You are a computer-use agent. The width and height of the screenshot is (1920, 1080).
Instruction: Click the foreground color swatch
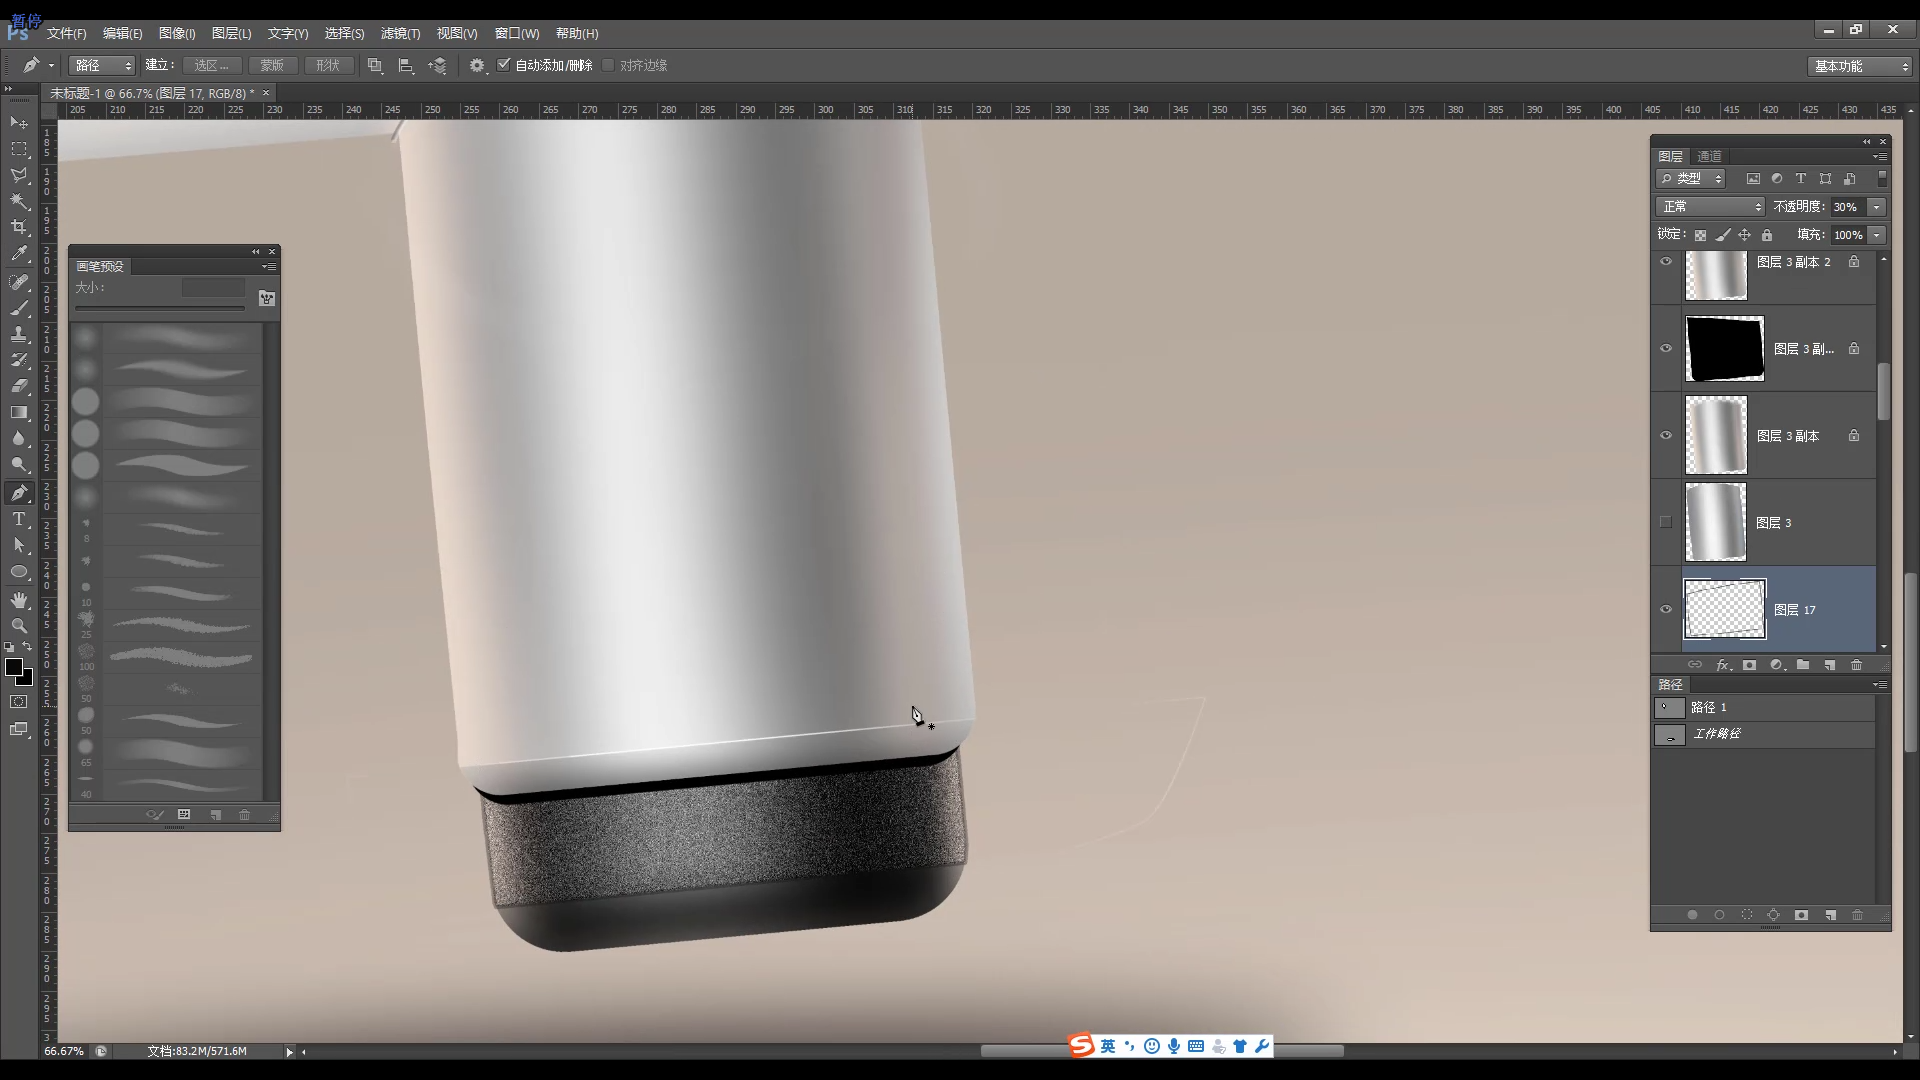tap(16, 665)
